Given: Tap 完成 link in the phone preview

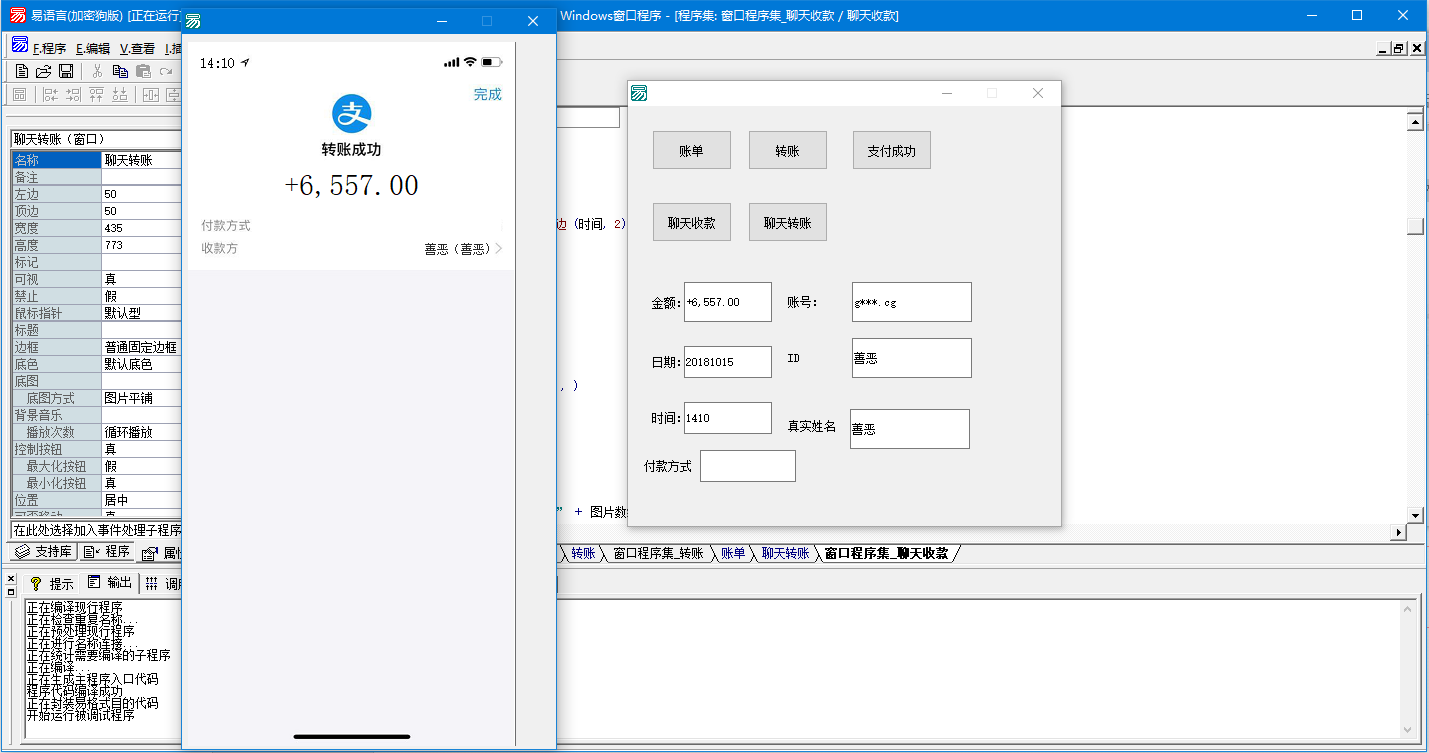Looking at the screenshot, I should [487, 95].
